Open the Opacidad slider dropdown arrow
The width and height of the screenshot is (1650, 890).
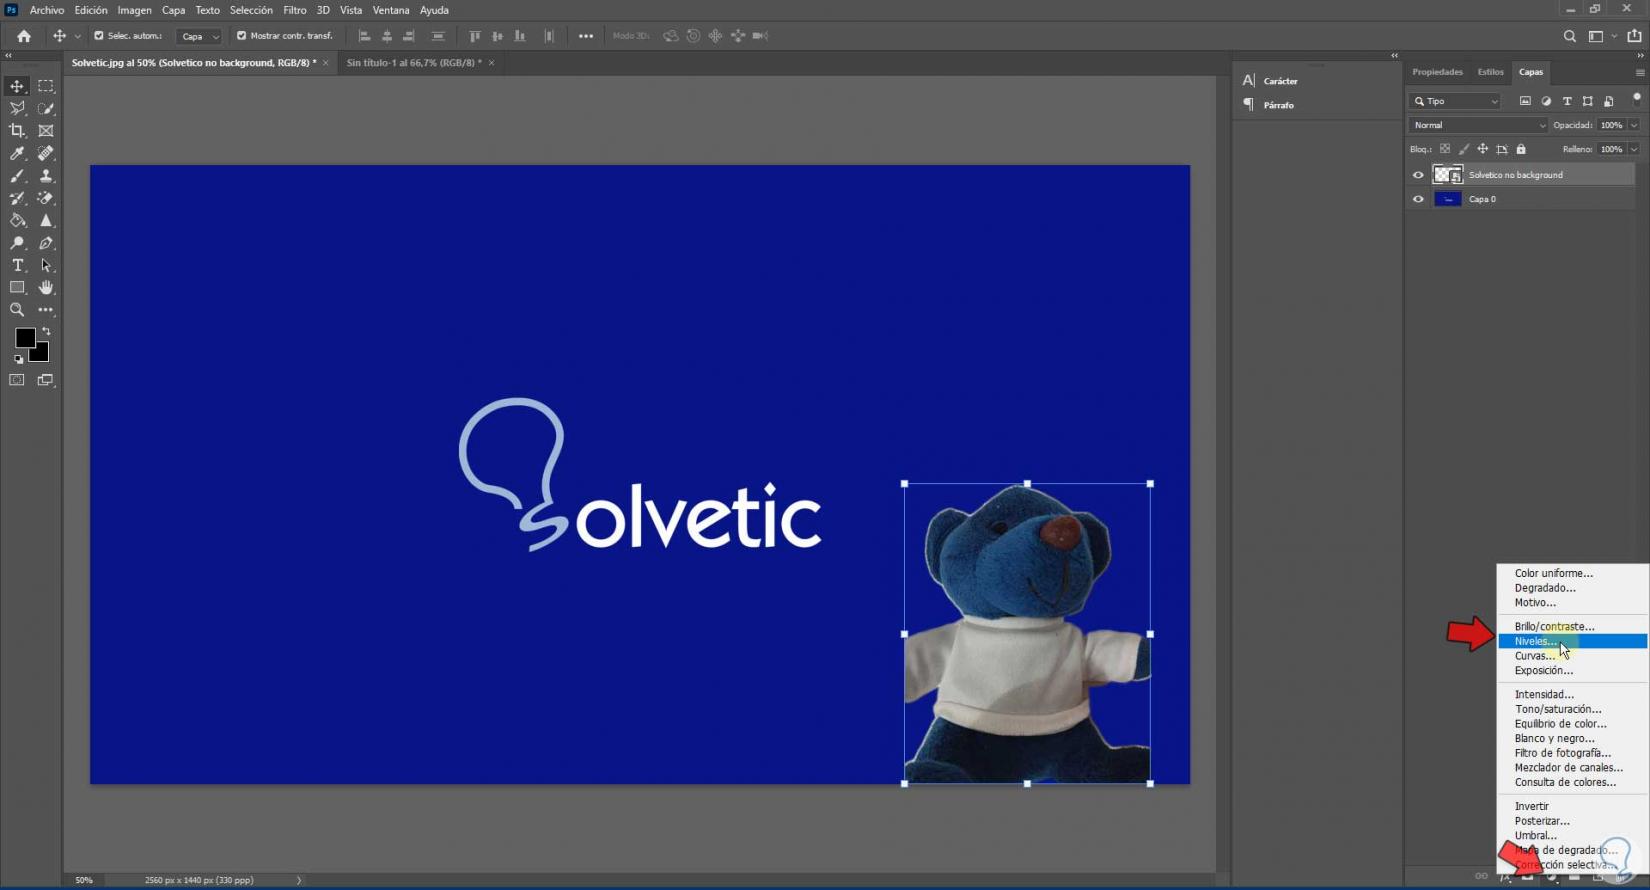[x=1634, y=125]
